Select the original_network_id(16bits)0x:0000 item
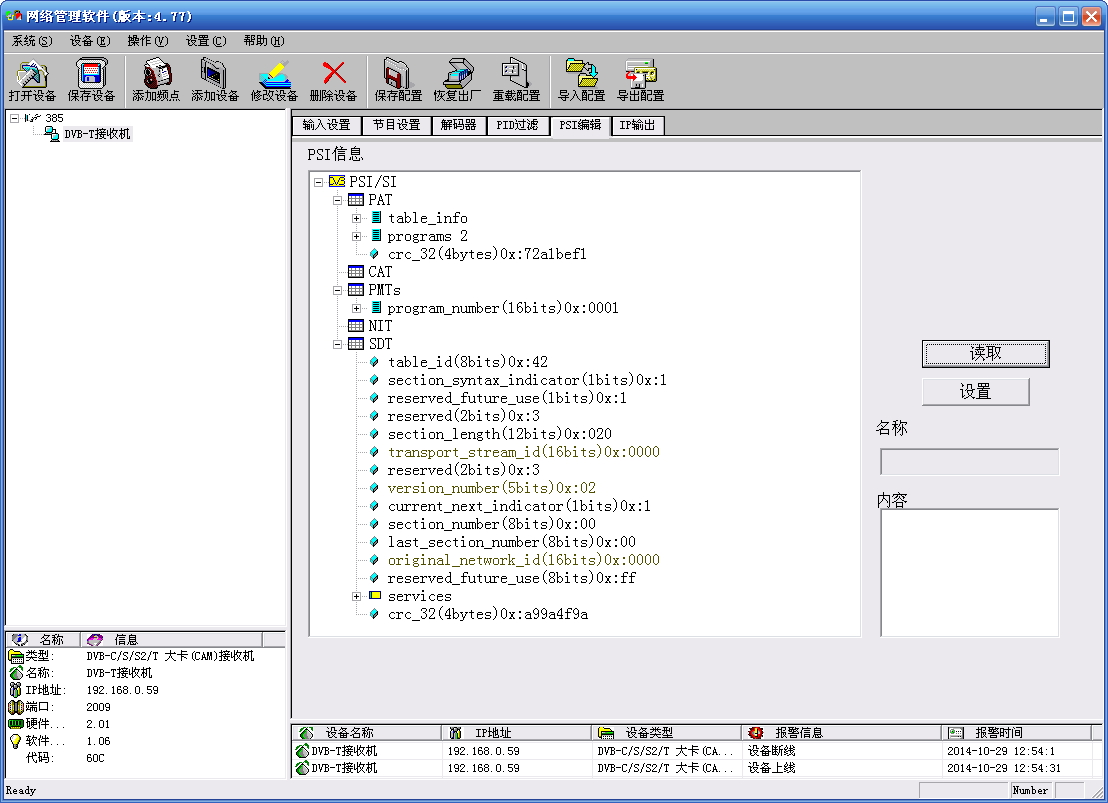The image size is (1108, 803). pyautogui.click(x=524, y=561)
